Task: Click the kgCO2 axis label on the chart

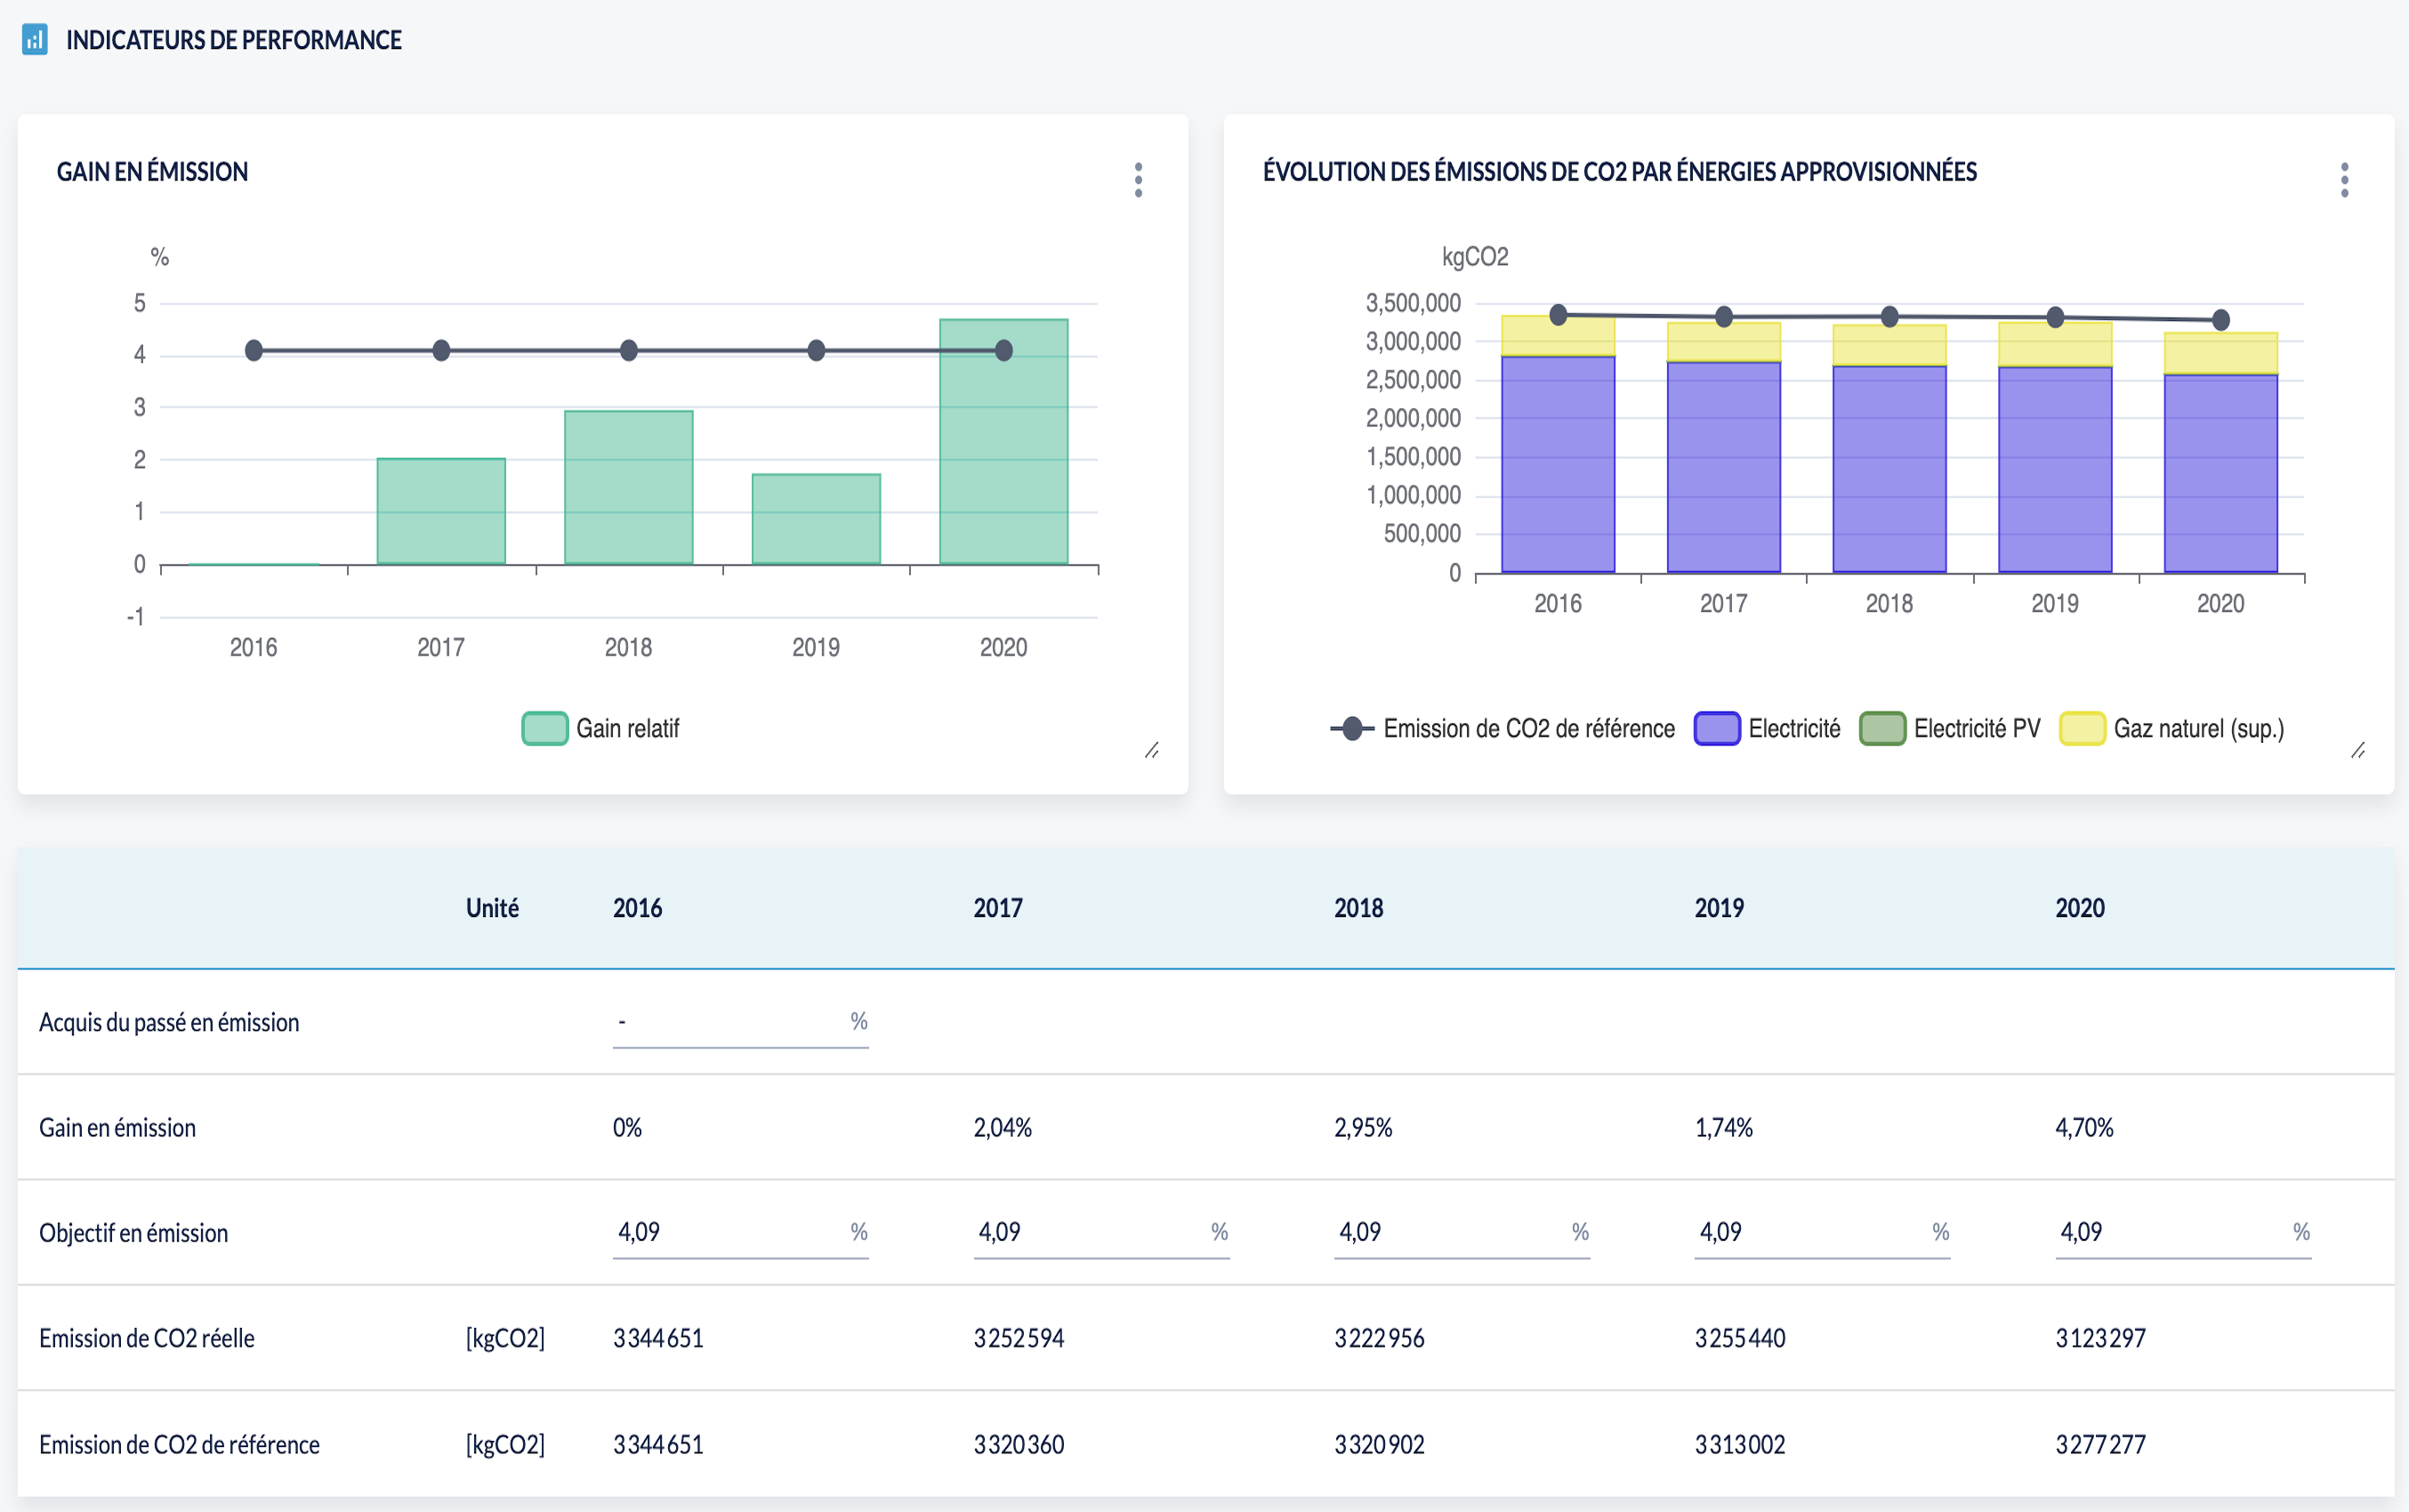Action: (1475, 257)
